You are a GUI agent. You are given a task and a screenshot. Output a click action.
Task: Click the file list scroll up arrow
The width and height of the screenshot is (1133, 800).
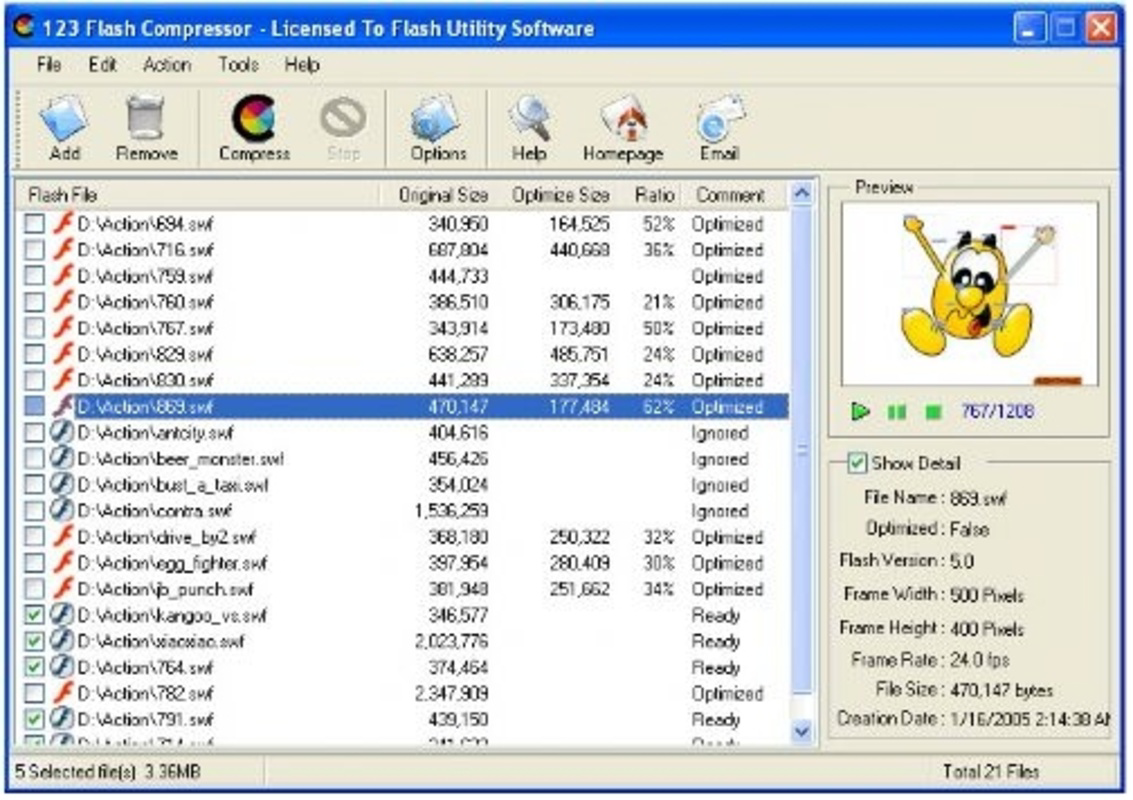click(x=801, y=194)
